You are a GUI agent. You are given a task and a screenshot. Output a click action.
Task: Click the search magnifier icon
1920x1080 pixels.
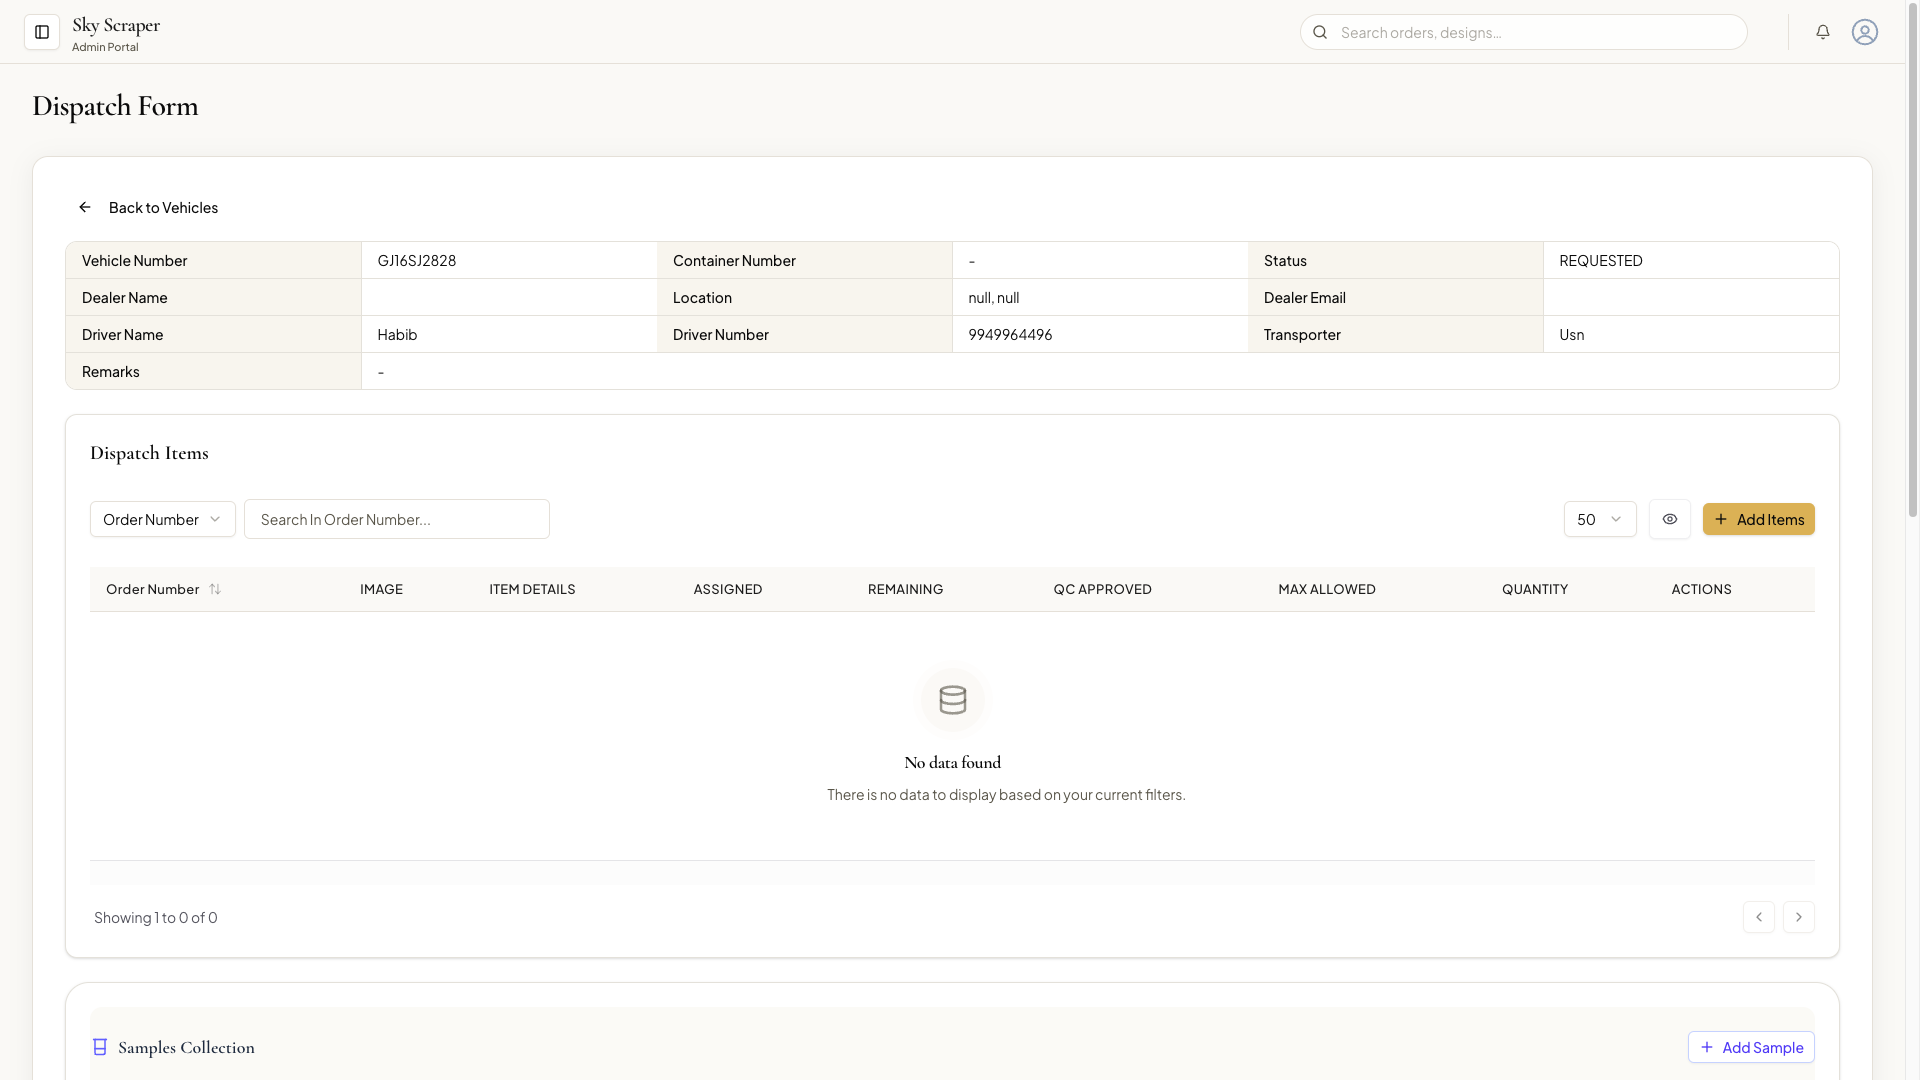[1320, 32]
